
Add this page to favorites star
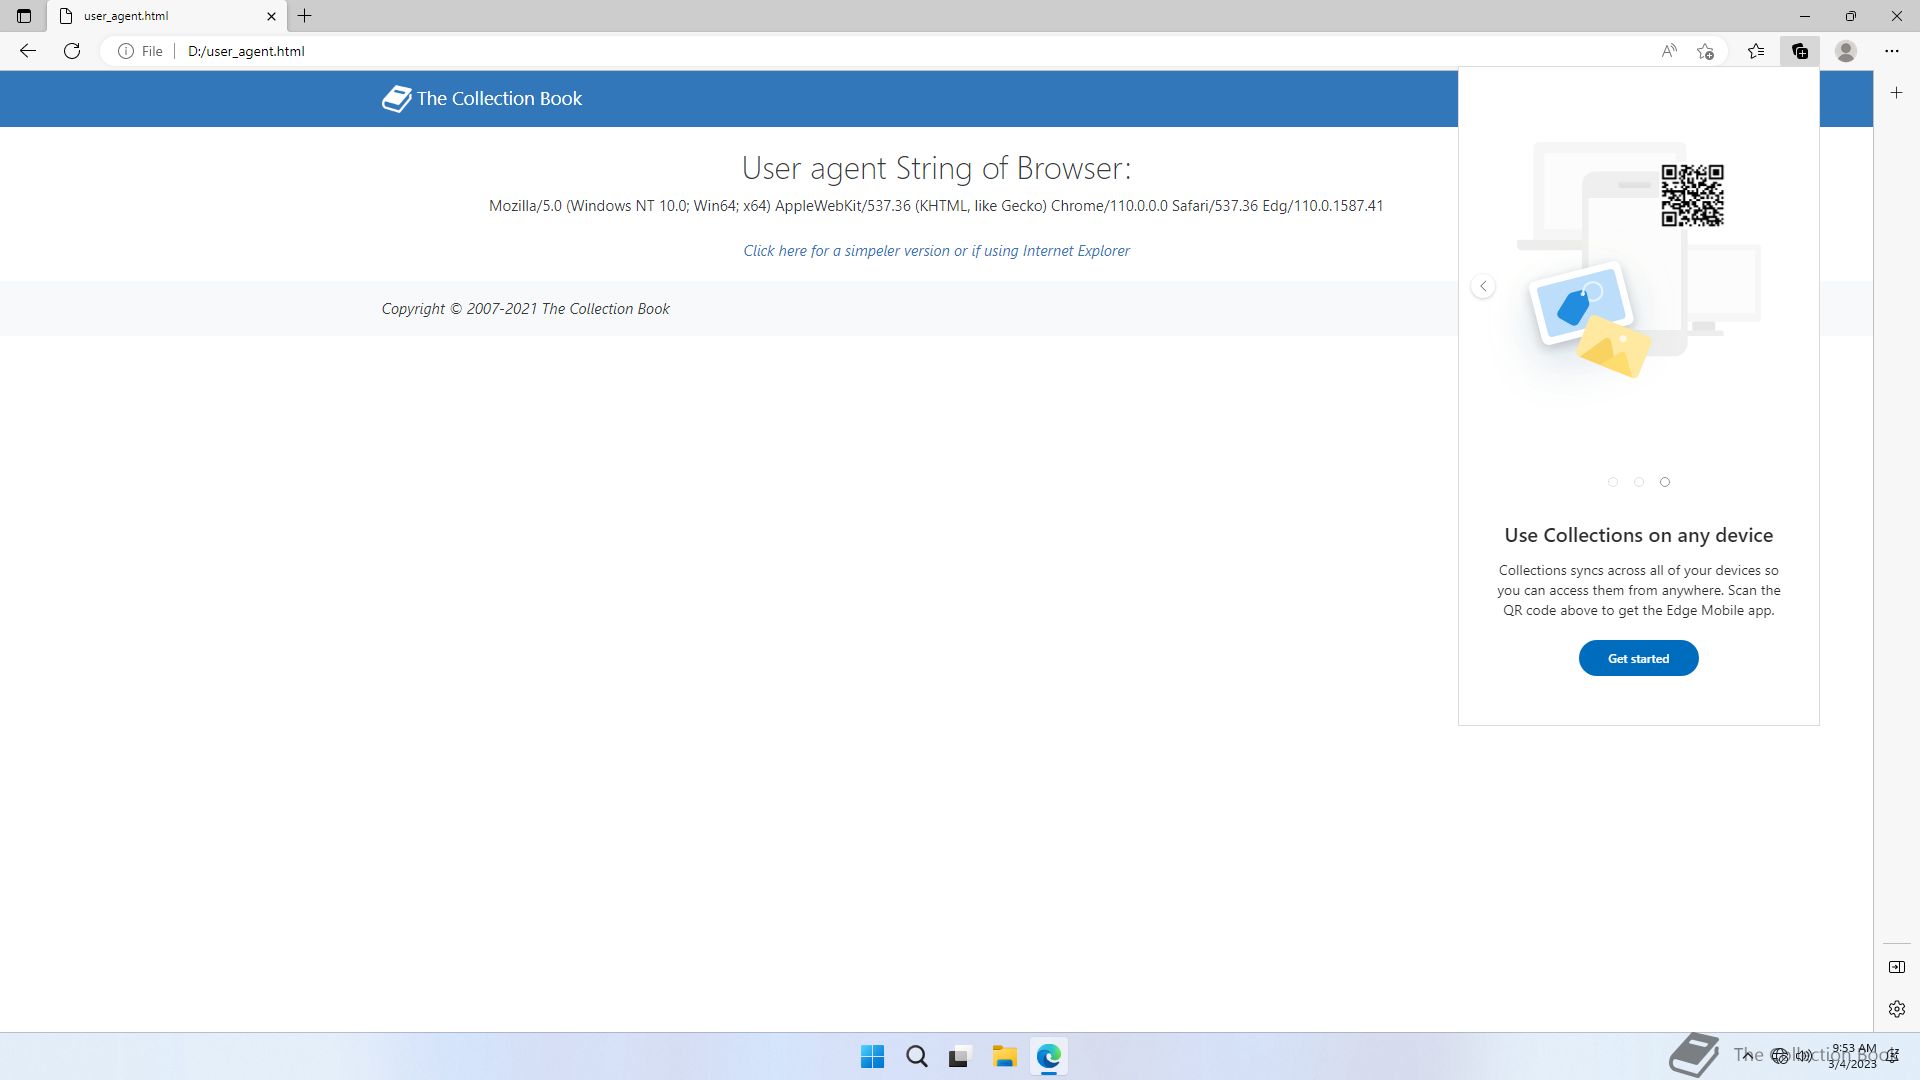tap(1706, 51)
